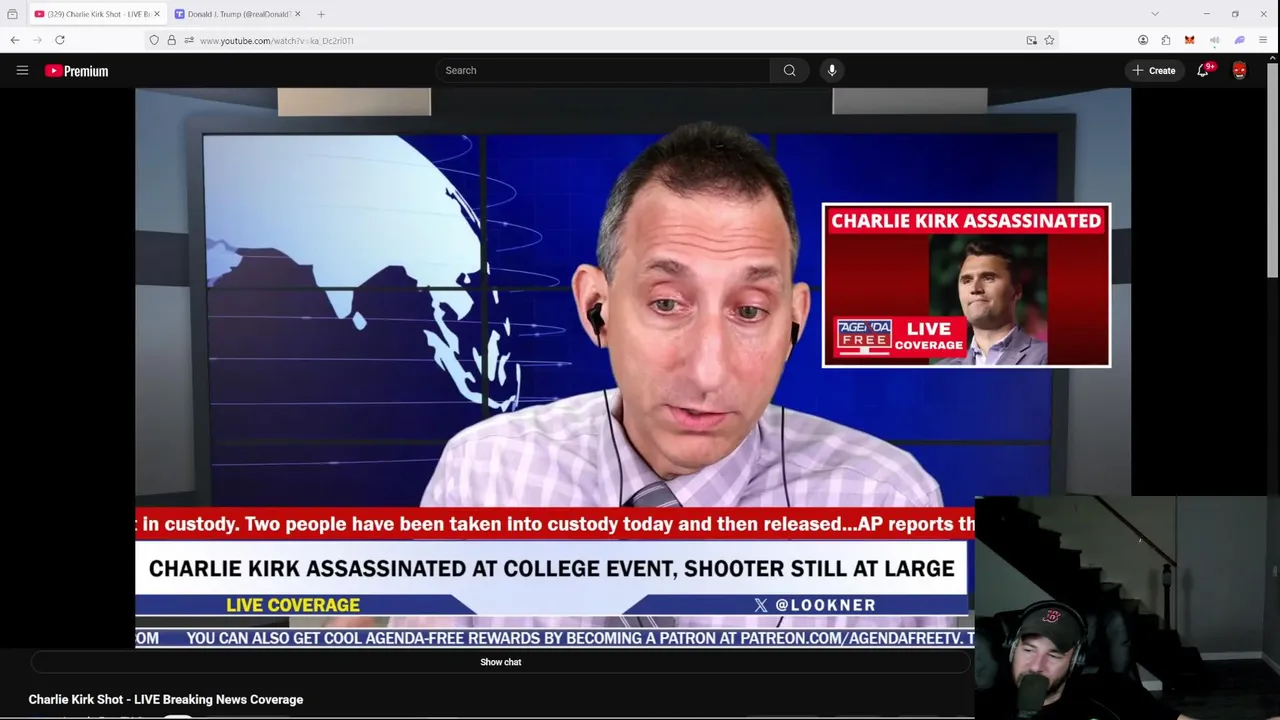The width and height of the screenshot is (1280, 720).
Task: Show site security lock info
Action: click(171, 40)
